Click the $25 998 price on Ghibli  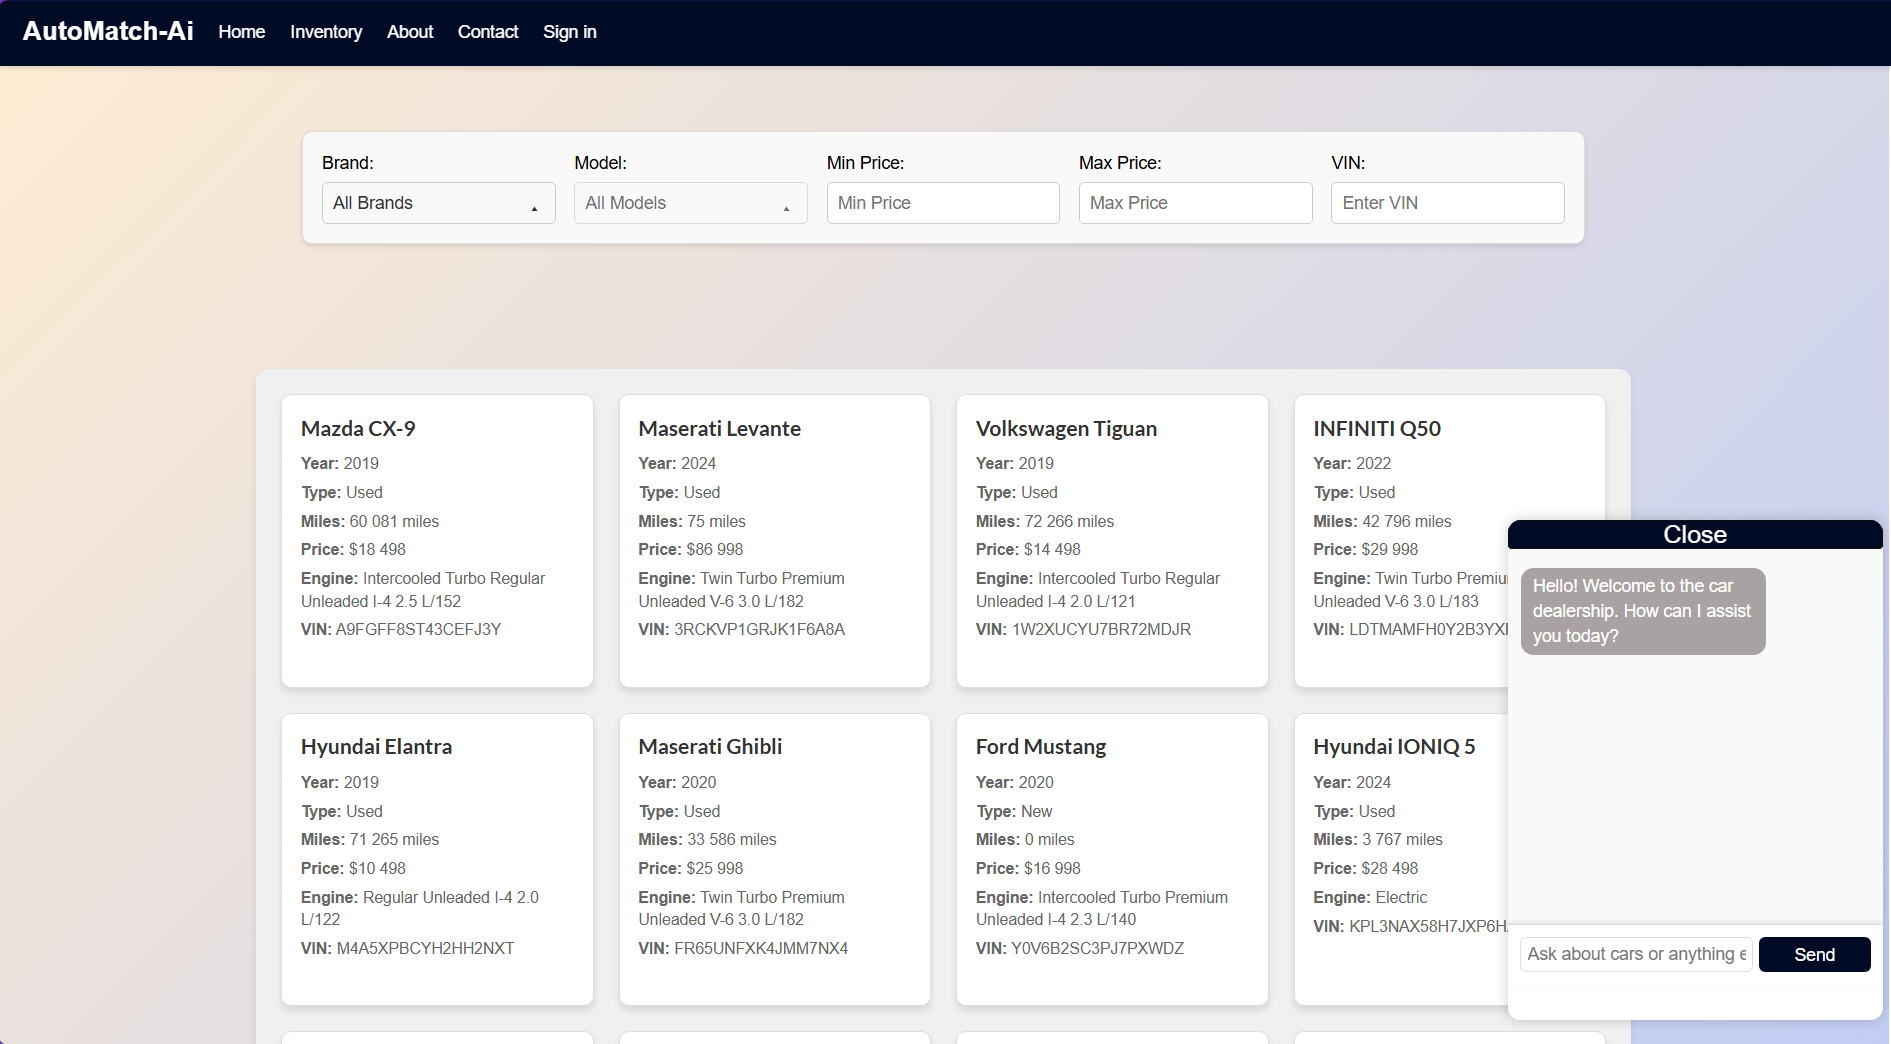(x=715, y=869)
